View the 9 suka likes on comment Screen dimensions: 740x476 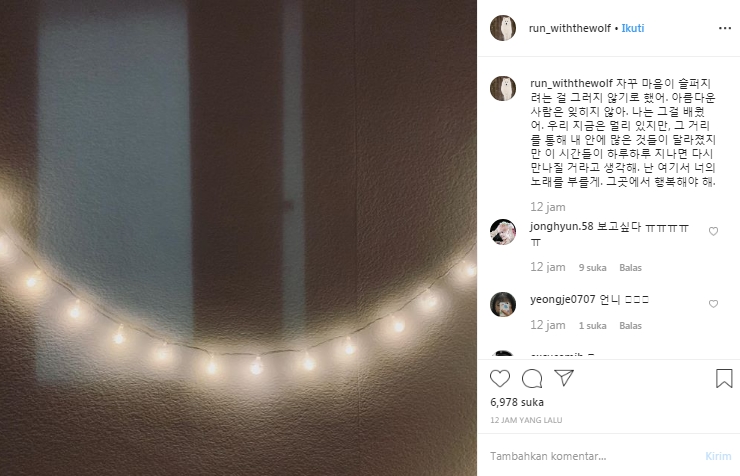tap(592, 267)
